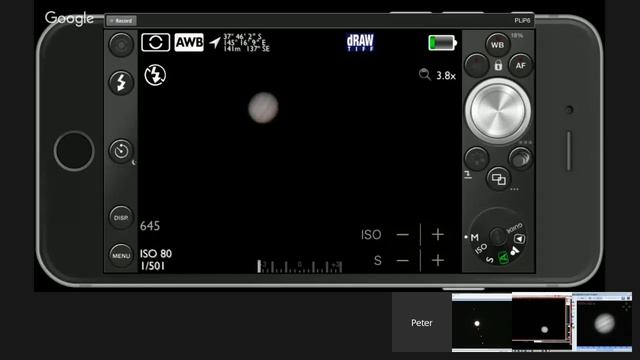Click the Record button above the camera view

pos(121,20)
